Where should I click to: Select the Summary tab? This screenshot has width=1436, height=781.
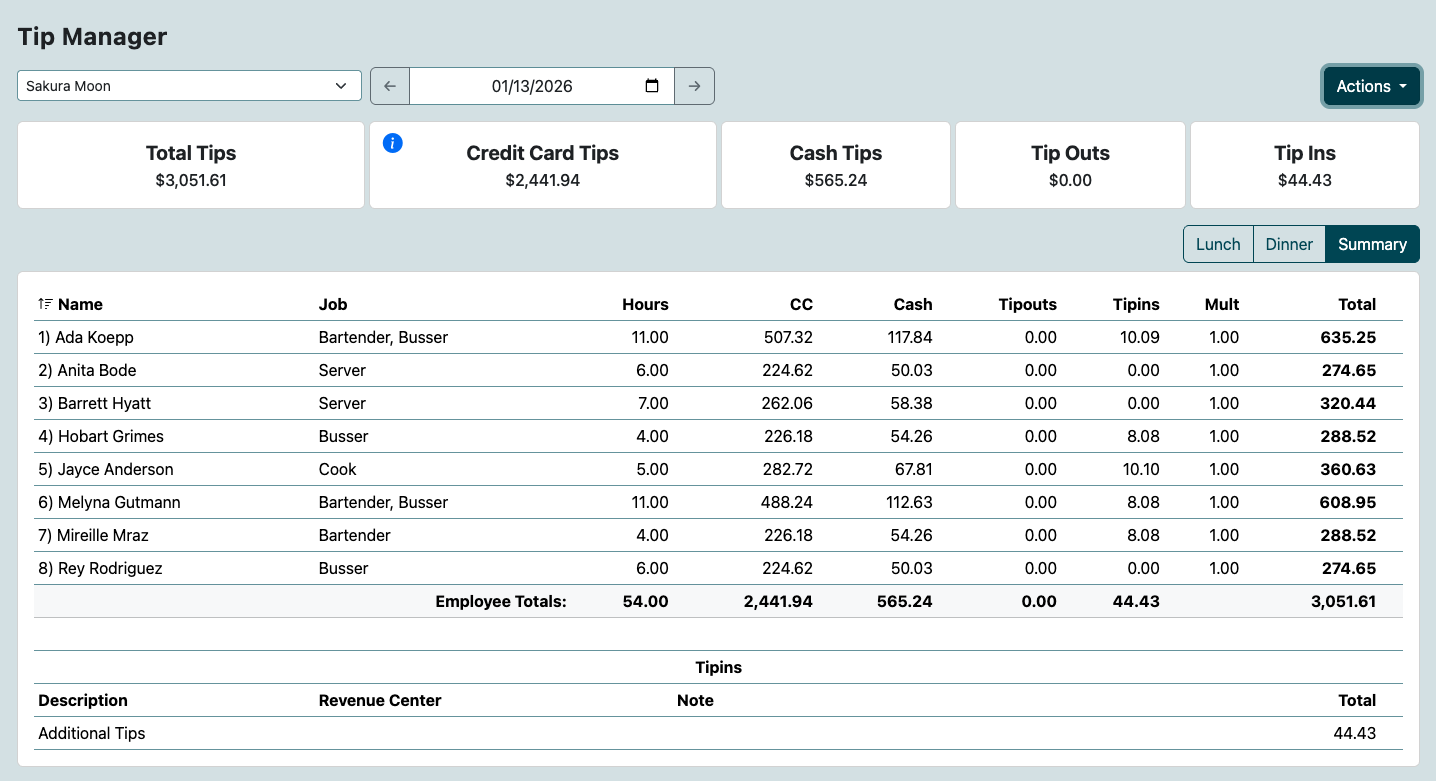1371,244
